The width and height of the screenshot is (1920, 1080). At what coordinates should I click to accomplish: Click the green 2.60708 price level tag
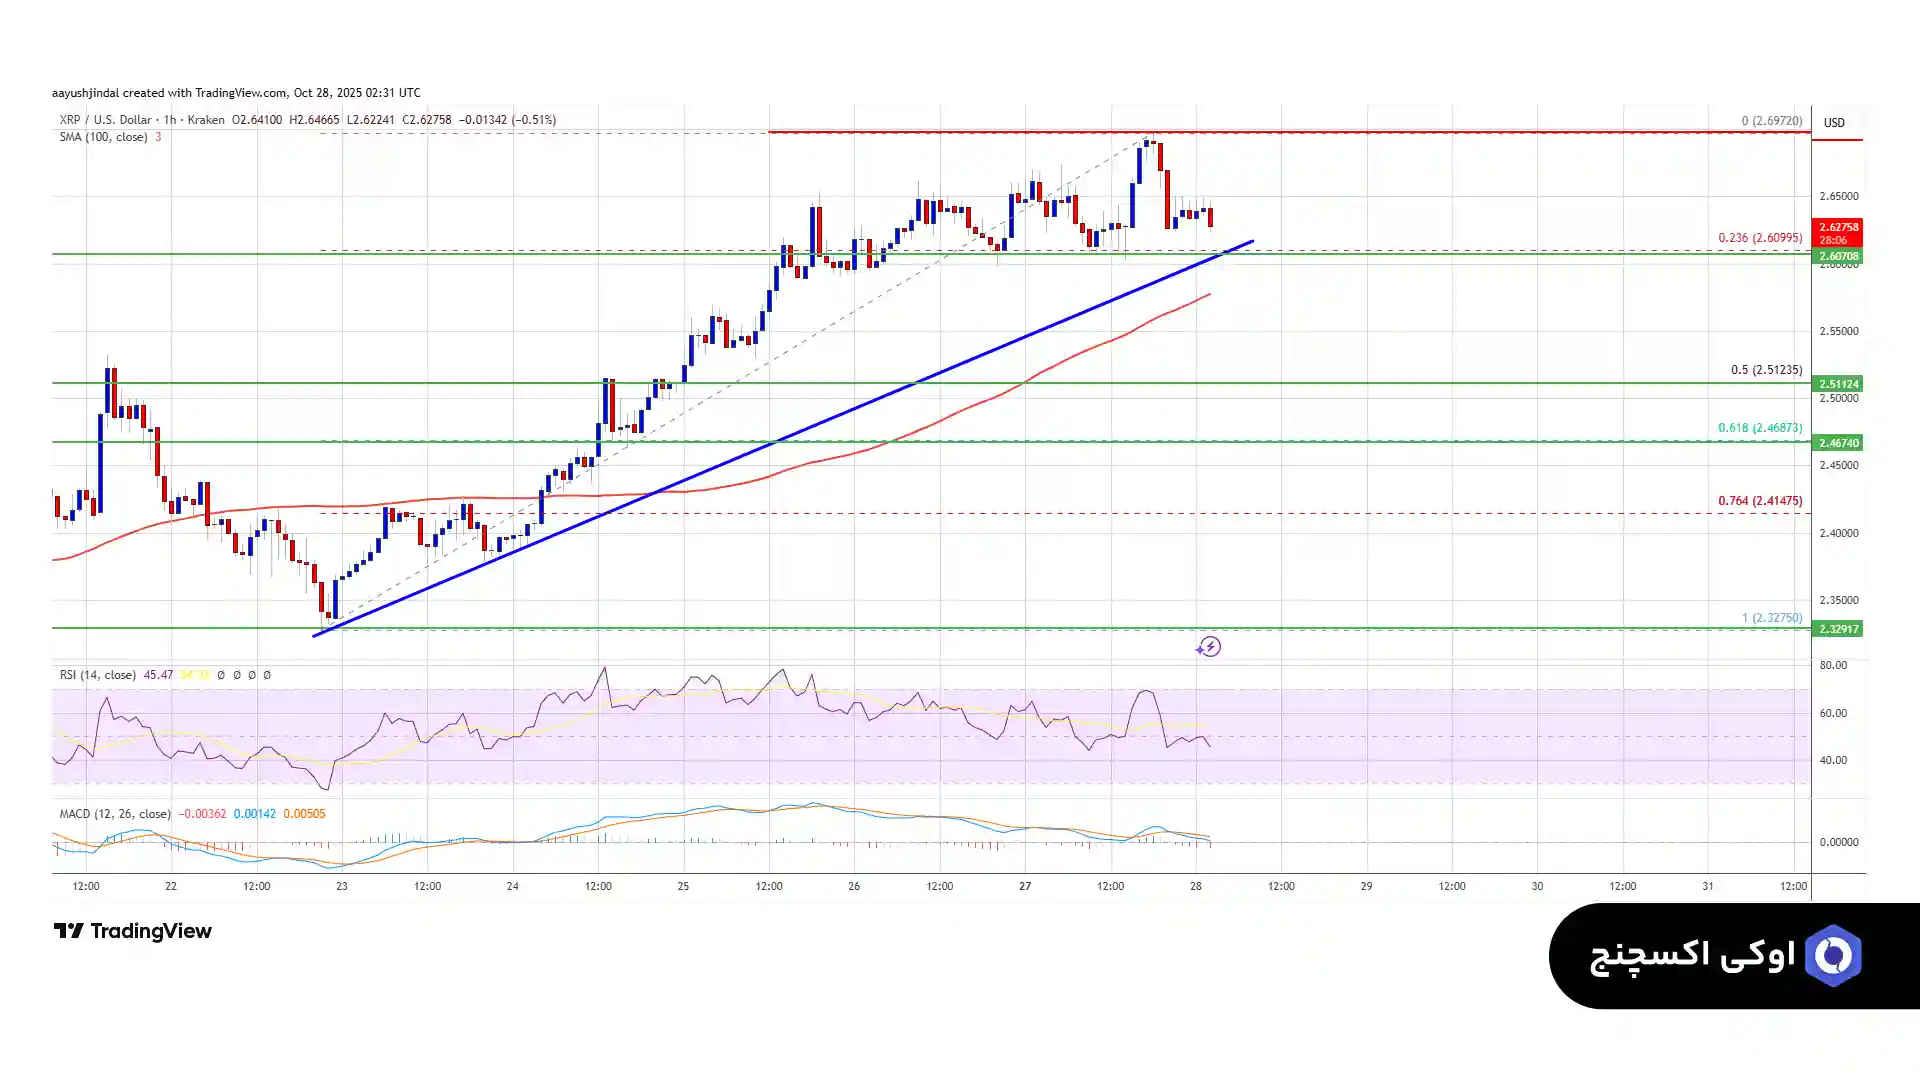point(1838,256)
